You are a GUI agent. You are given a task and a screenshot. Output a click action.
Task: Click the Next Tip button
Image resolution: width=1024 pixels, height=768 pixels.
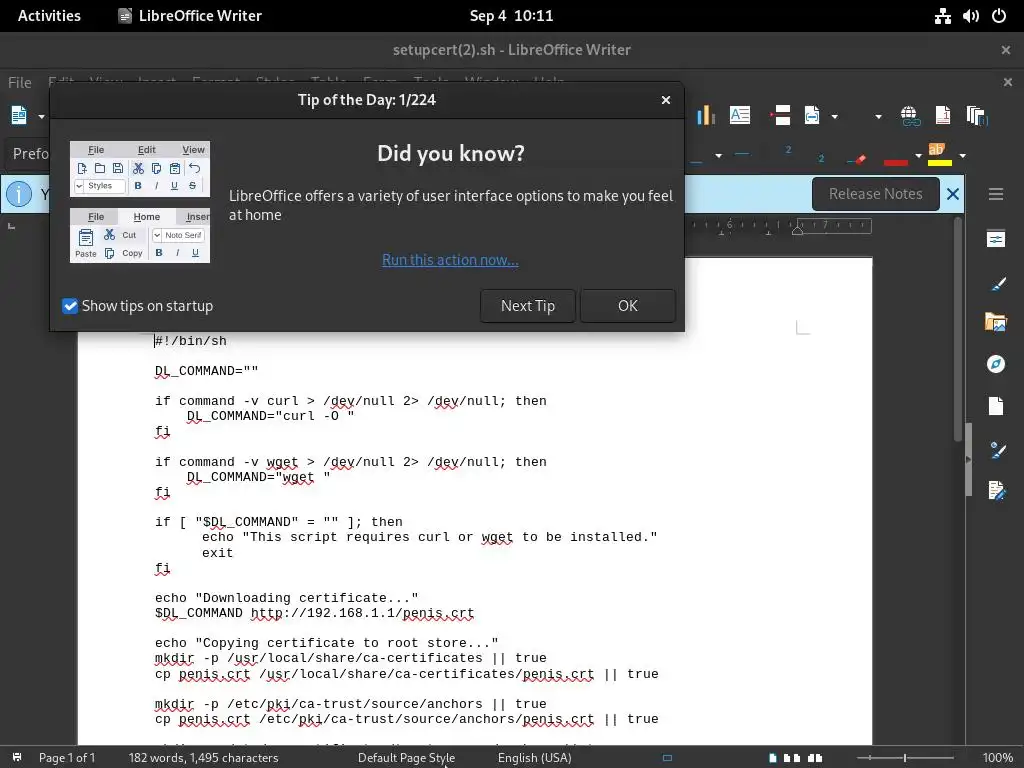point(528,306)
